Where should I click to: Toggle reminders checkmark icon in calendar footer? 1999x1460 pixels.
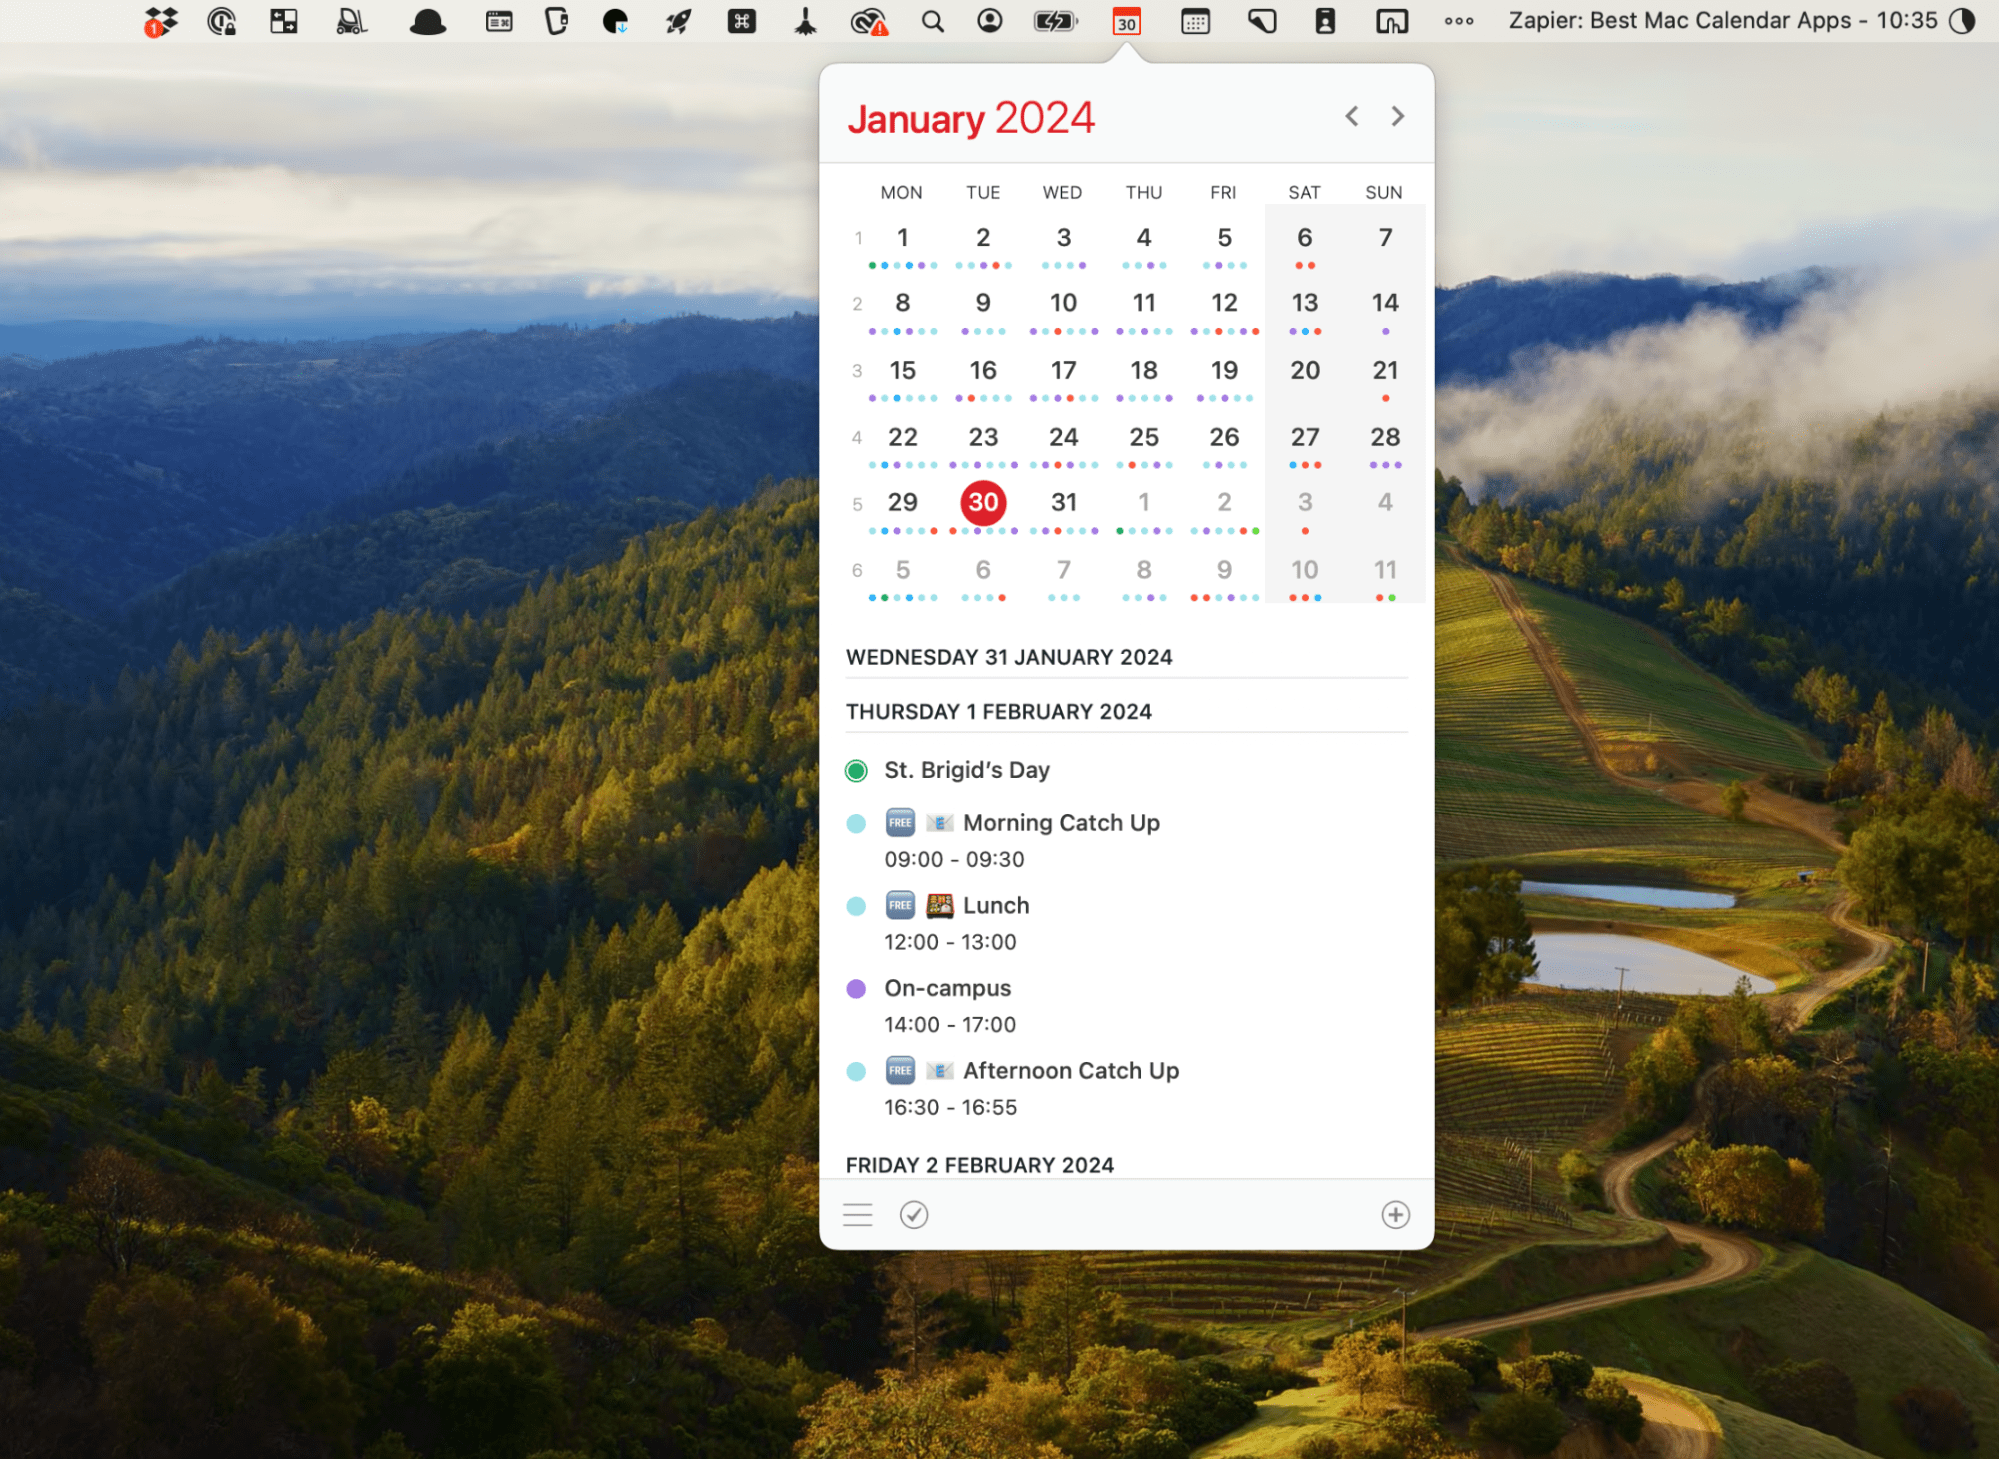click(x=913, y=1214)
